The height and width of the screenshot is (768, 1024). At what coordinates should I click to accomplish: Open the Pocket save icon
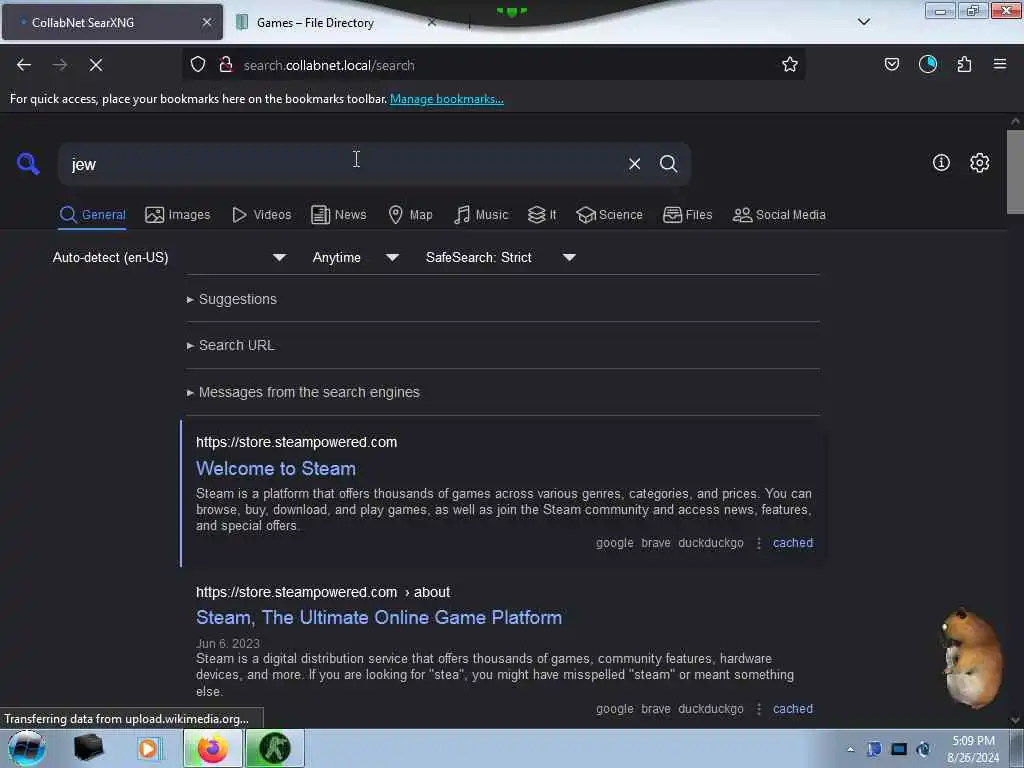click(891, 64)
